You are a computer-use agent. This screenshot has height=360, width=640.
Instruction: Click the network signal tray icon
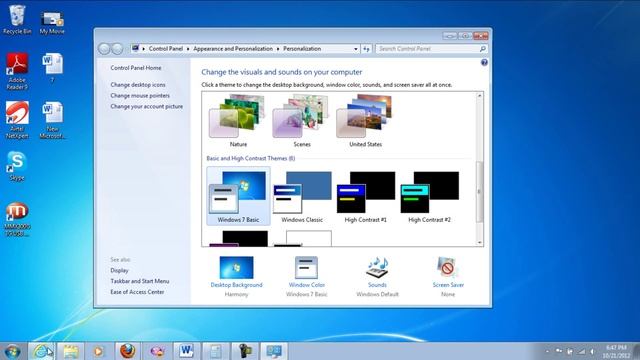[x=581, y=351]
